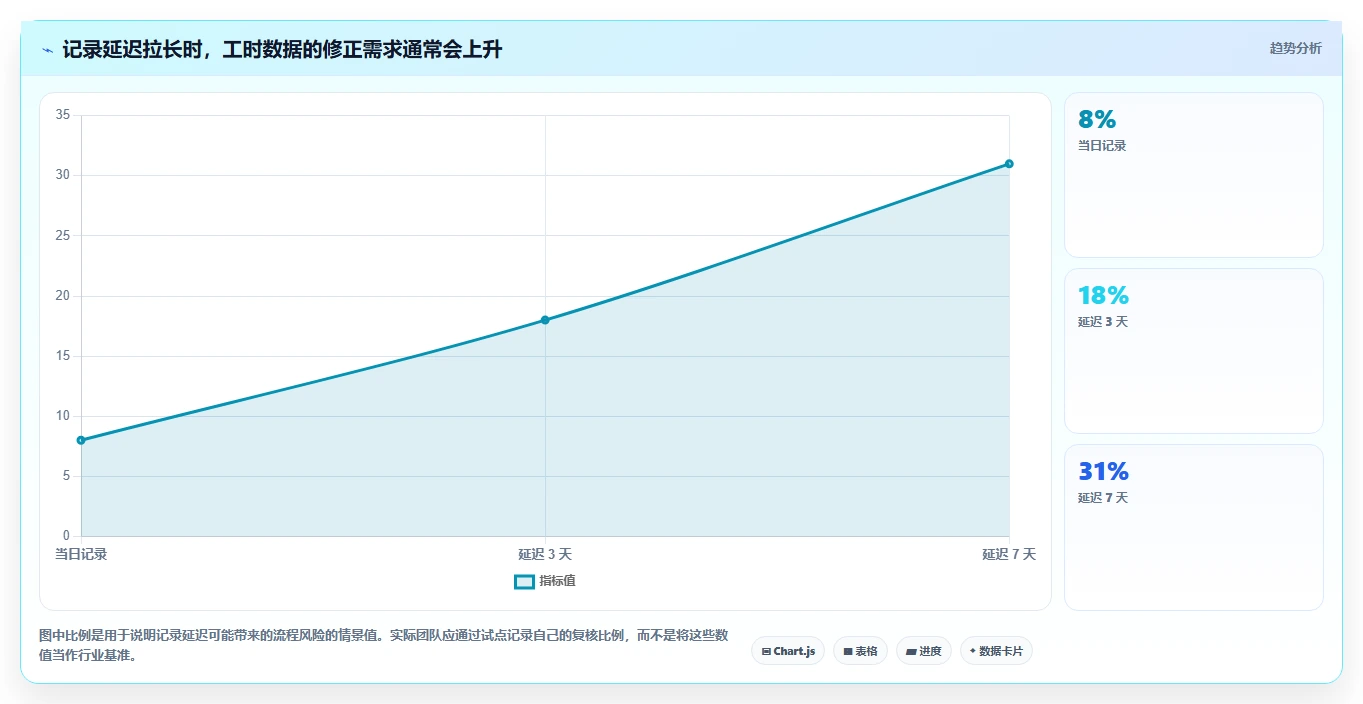Click x-axis label 当日记录
Image resolution: width=1363 pixels, height=704 pixels.
(81, 554)
